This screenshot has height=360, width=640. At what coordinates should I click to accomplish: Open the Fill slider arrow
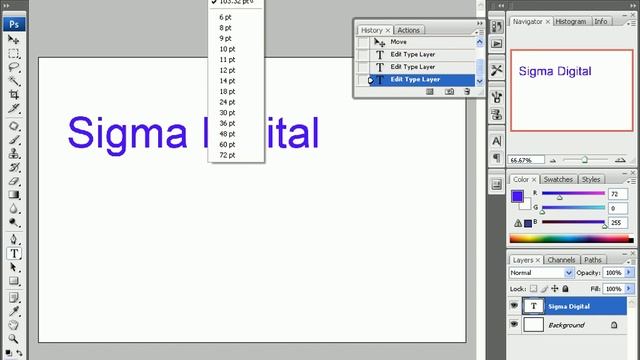pos(629,289)
